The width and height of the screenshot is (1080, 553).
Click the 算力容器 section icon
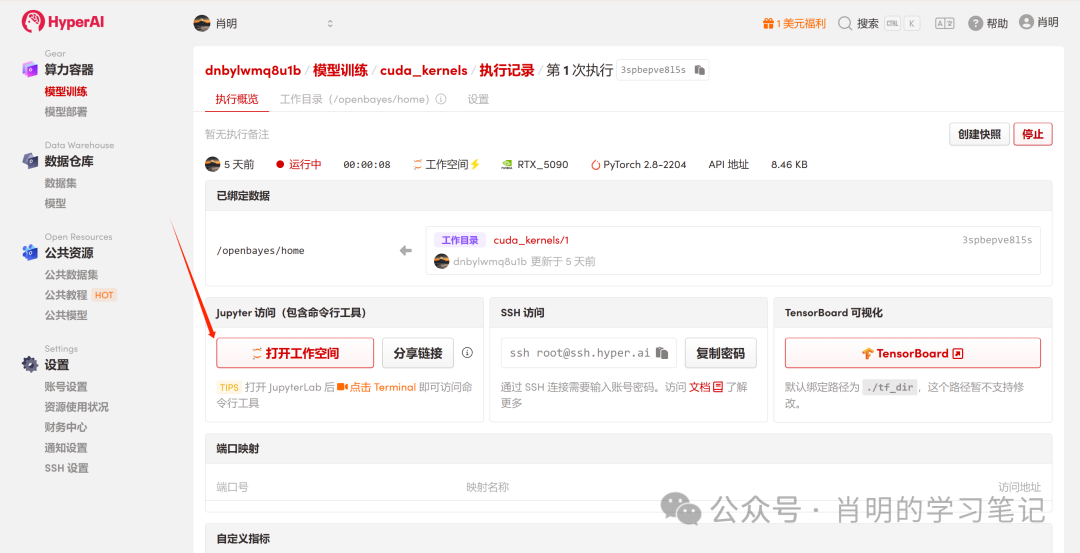(x=30, y=69)
